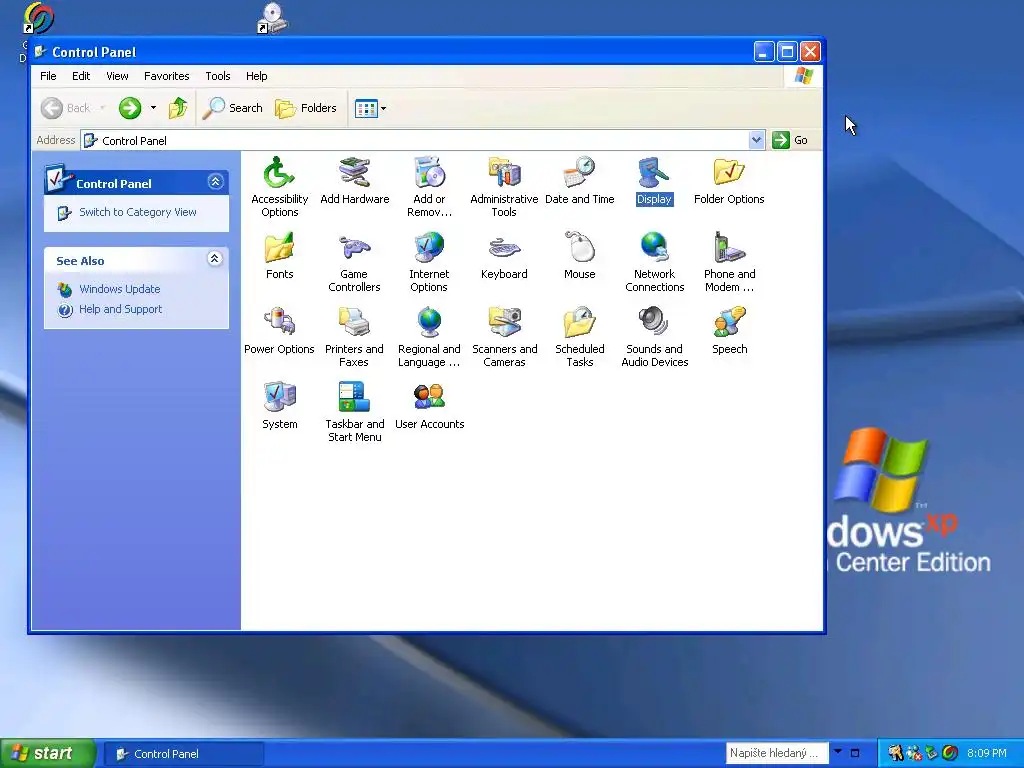Open the Views dropdown button
Image resolution: width=1024 pixels, height=768 pixels.
coord(370,108)
